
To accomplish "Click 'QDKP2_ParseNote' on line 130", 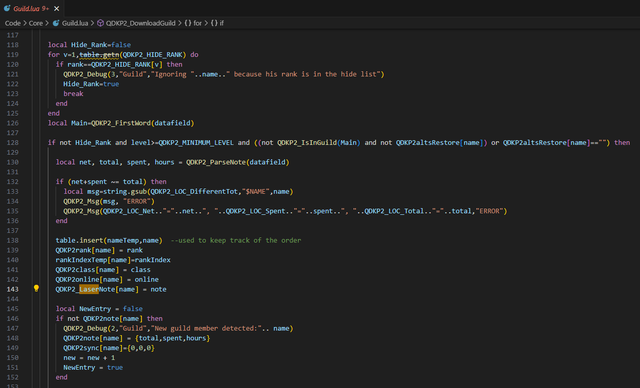I will pyautogui.click(x=216, y=162).
